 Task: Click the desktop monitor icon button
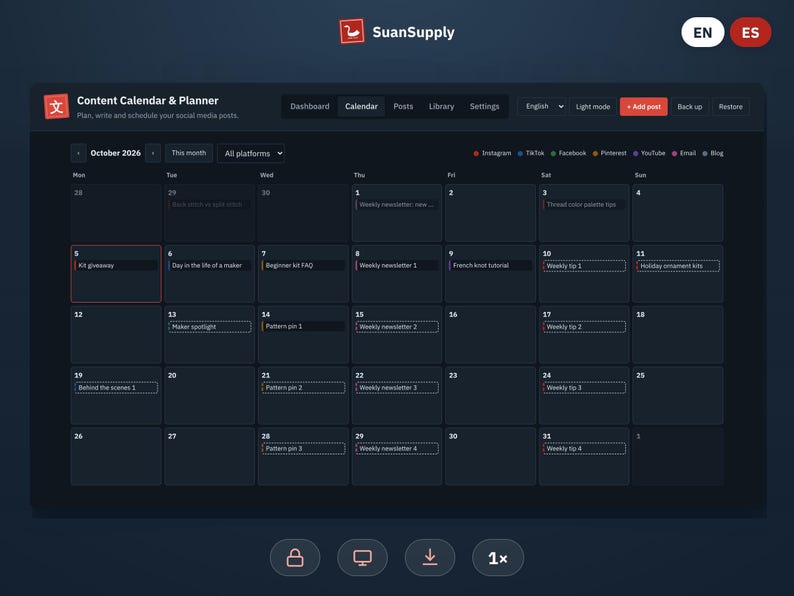(363, 558)
